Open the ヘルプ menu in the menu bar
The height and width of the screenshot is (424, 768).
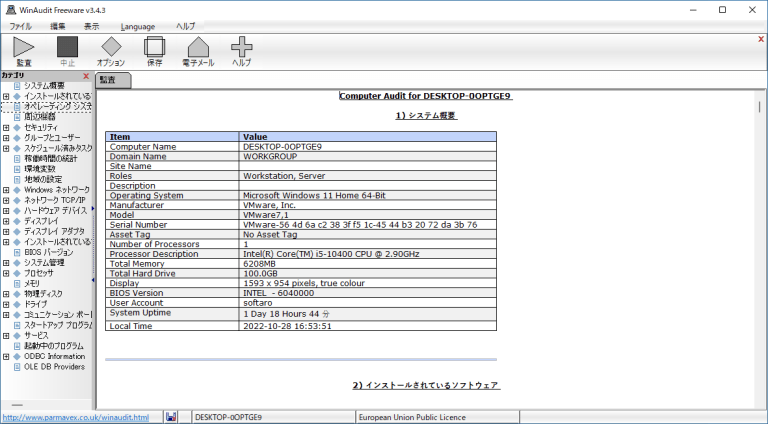point(186,26)
